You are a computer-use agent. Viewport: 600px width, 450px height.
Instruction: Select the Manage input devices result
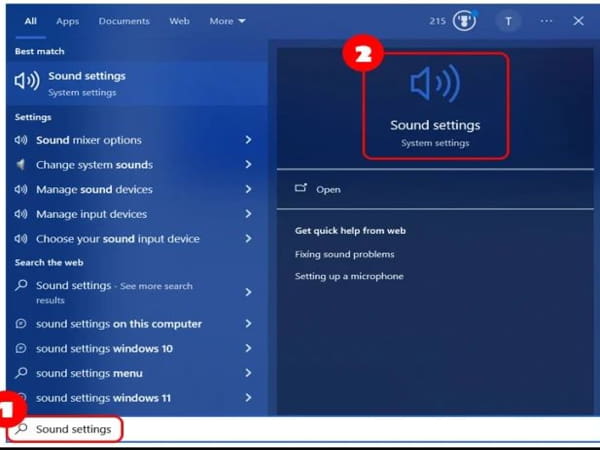coord(137,214)
